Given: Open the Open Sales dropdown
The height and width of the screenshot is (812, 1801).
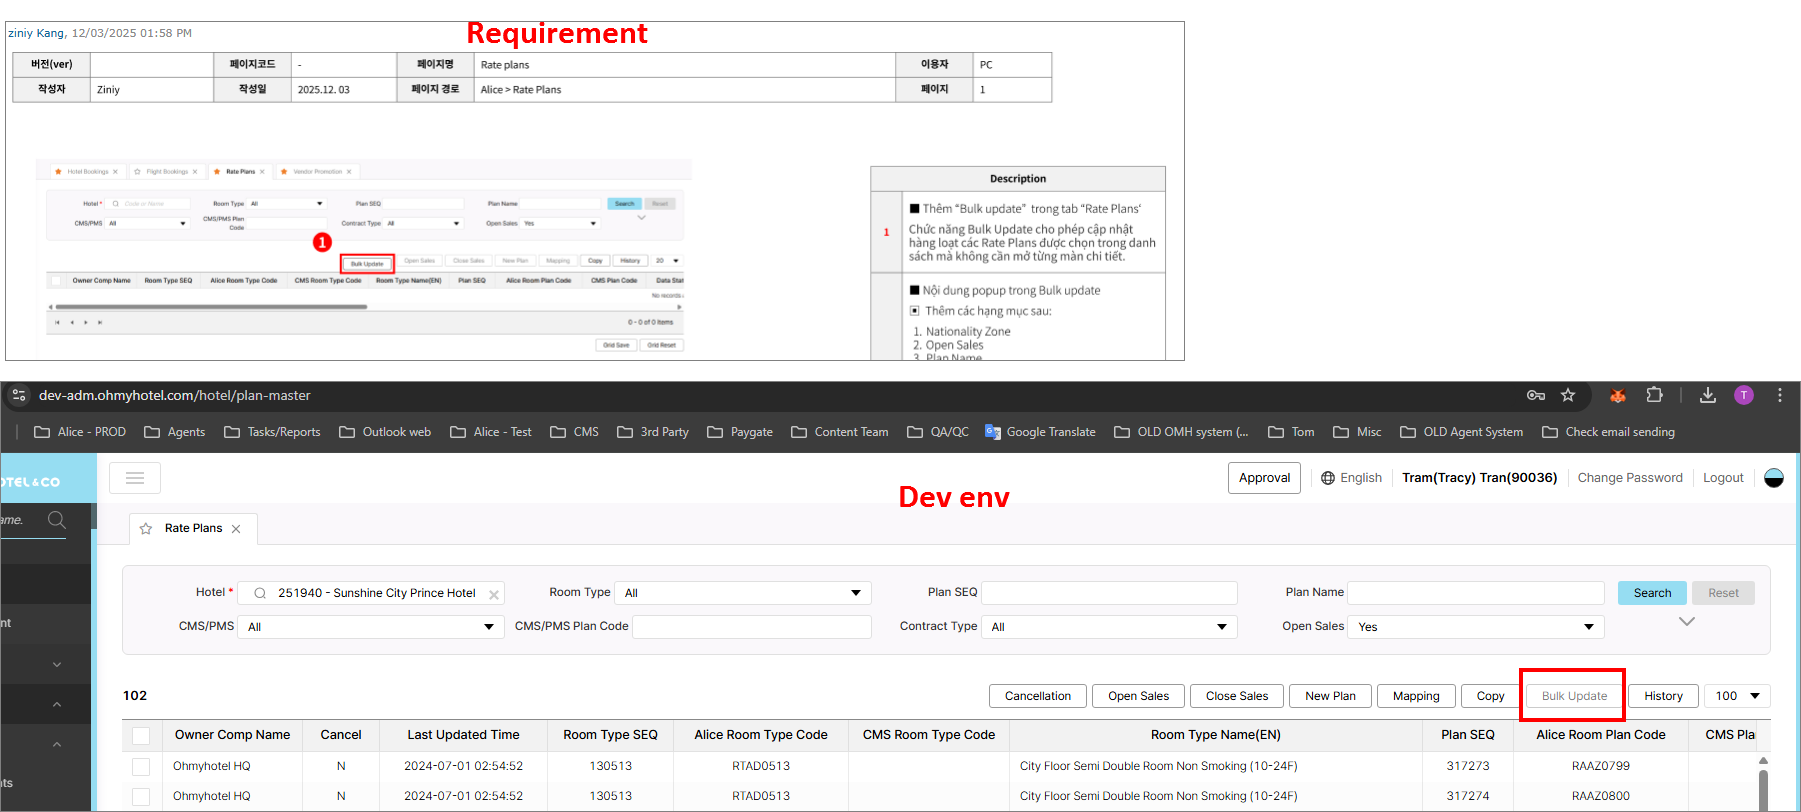Looking at the screenshot, I should 1475,627.
